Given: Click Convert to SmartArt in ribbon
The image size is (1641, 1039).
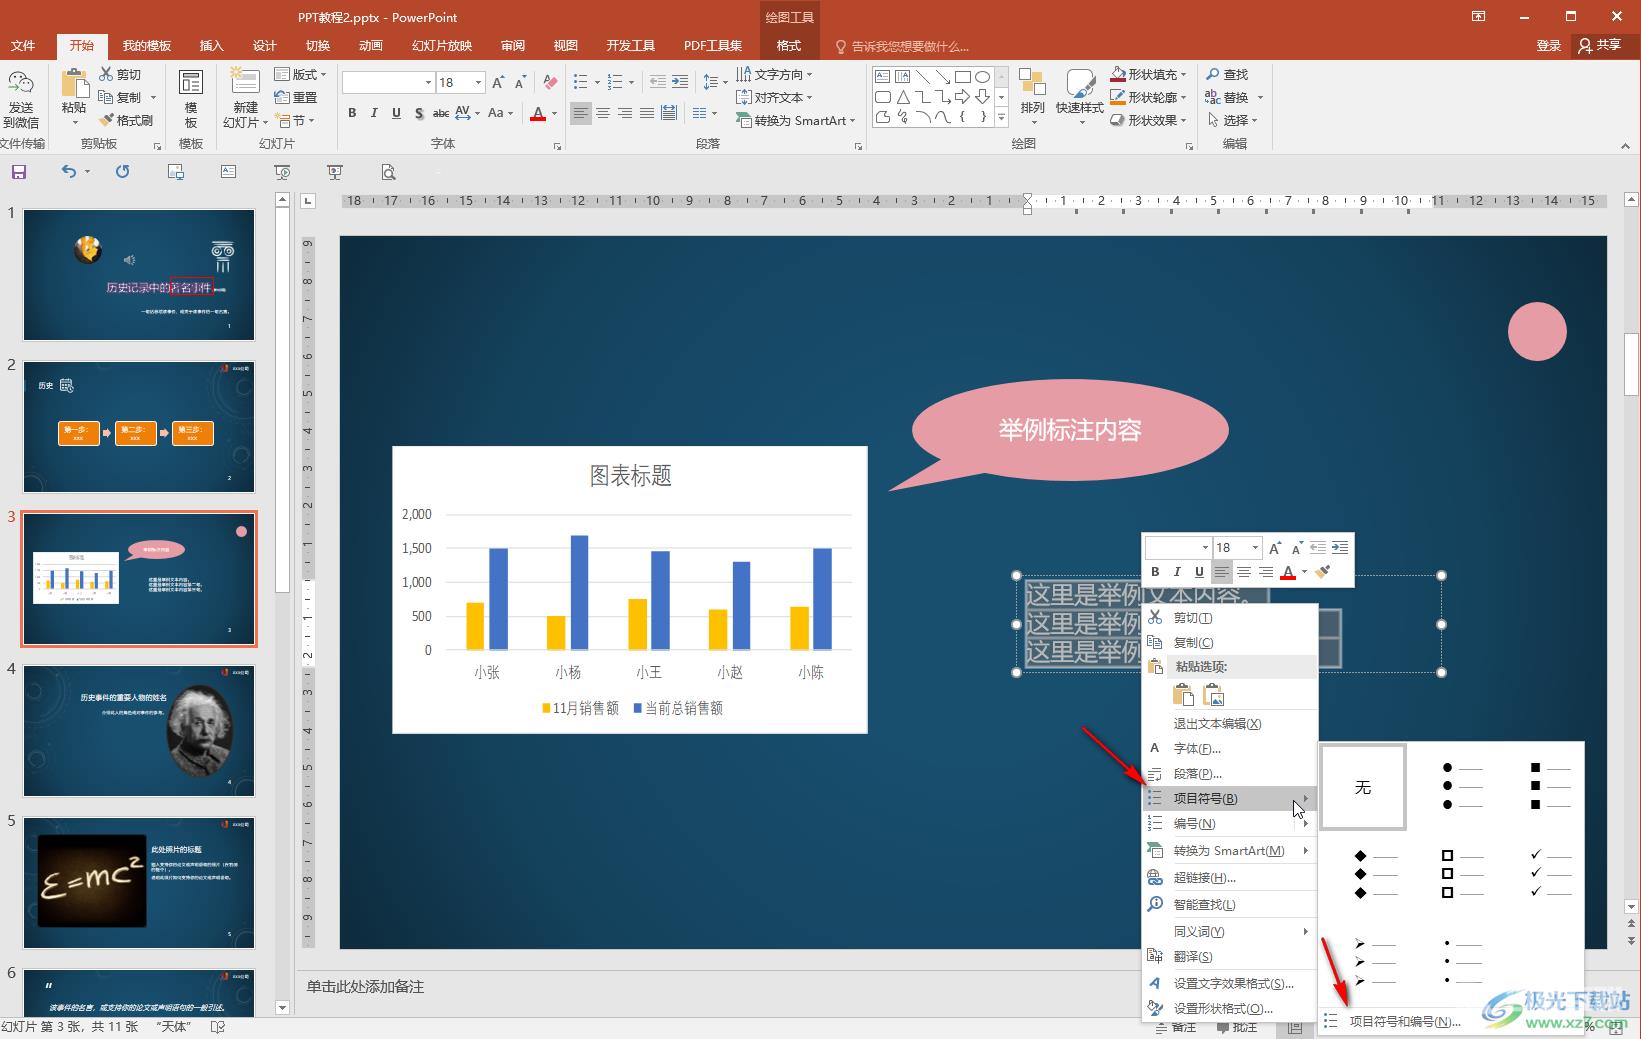Looking at the screenshot, I should pyautogui.click(x=797, y=120).
